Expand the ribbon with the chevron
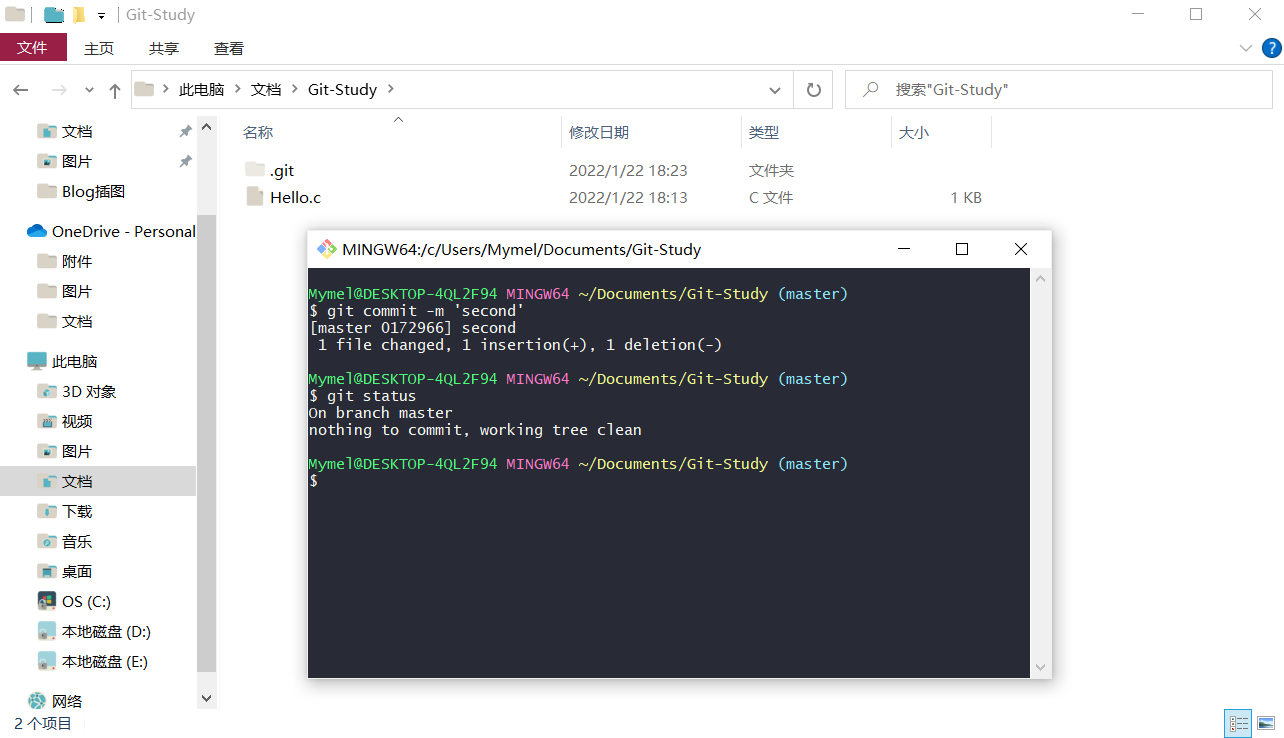Viewport: 1284px width, 738px height. pyautogui.click(x=1246, y=47)
